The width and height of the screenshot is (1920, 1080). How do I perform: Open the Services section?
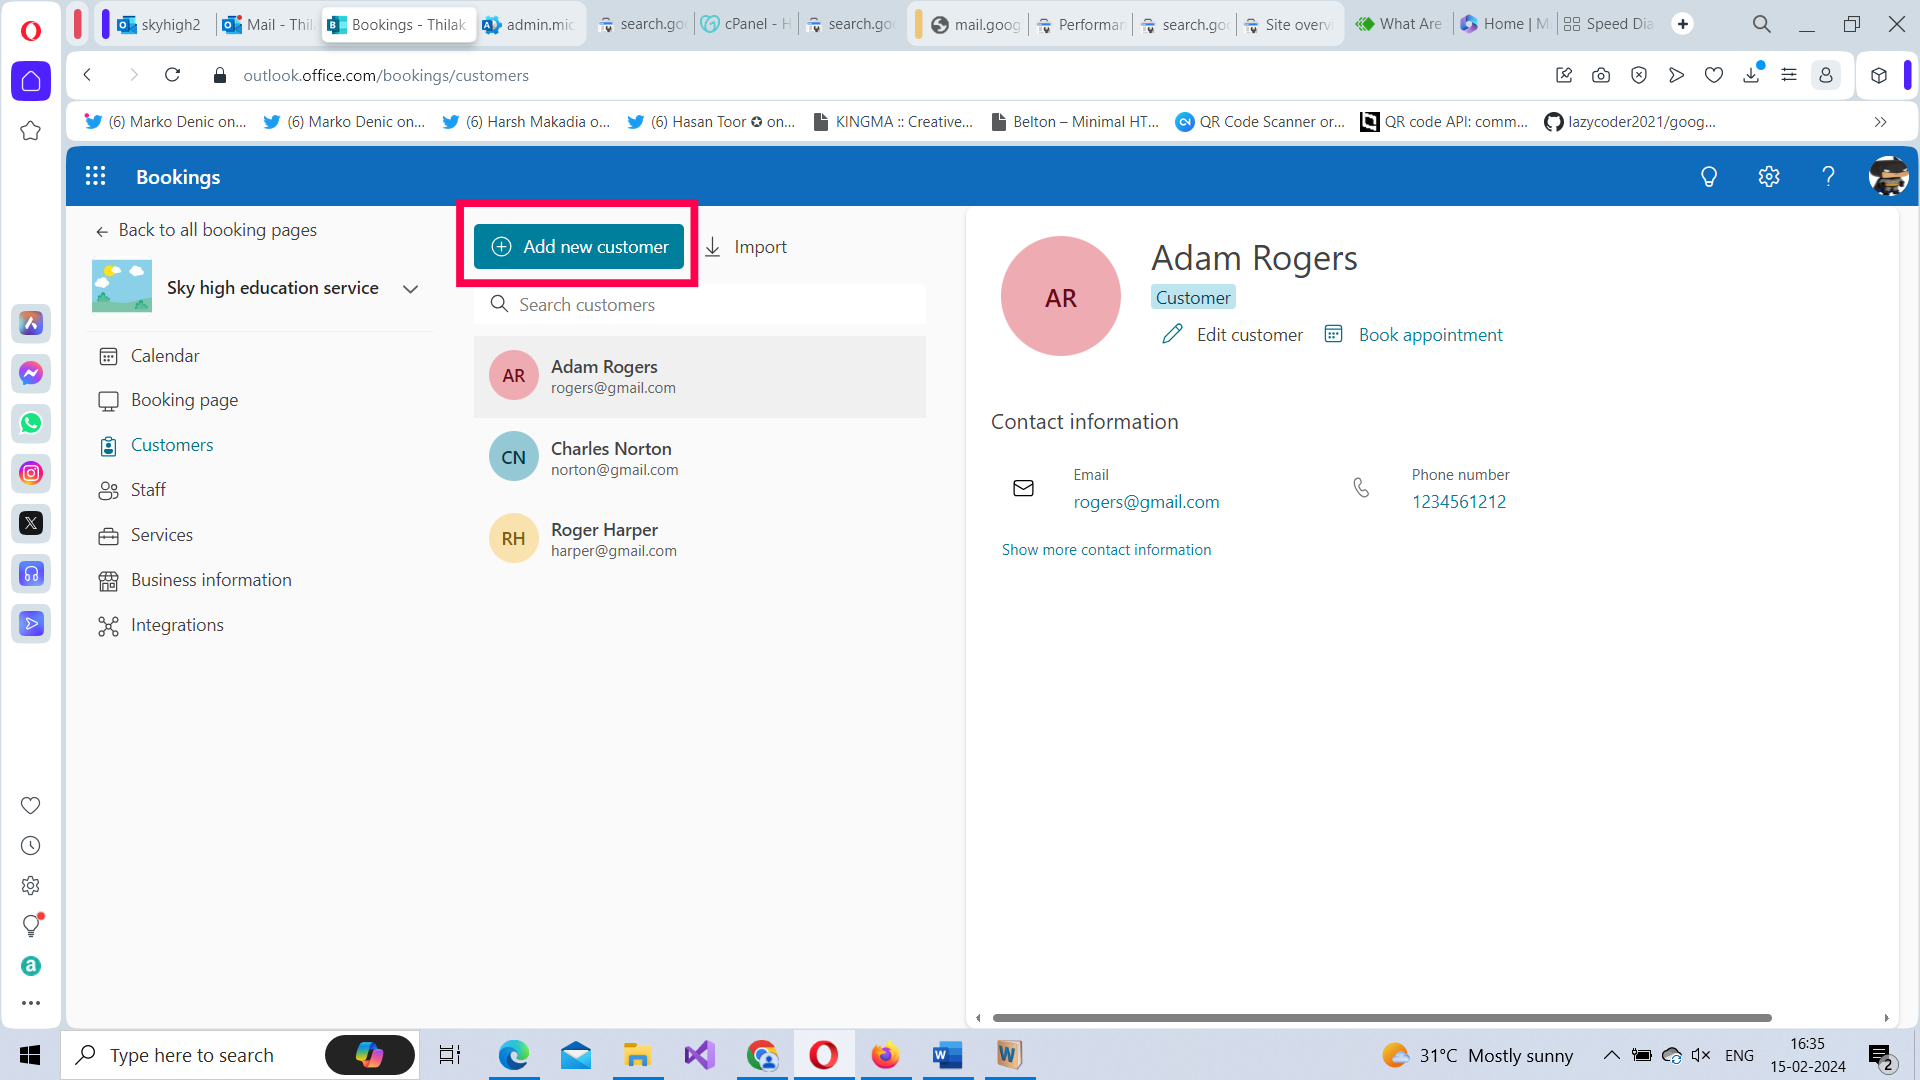(161, 534)
